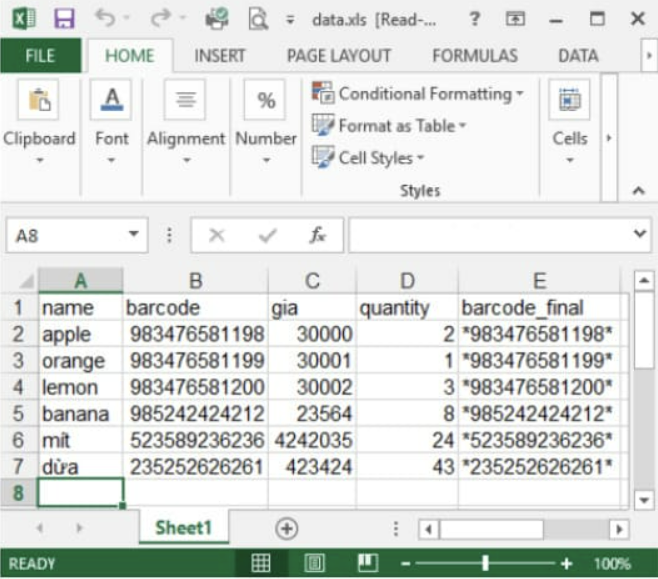Open the Undo history dropdown arrow
Viewport: 658px width, 579px height.
pyautogui.click(x=126, y=18)
